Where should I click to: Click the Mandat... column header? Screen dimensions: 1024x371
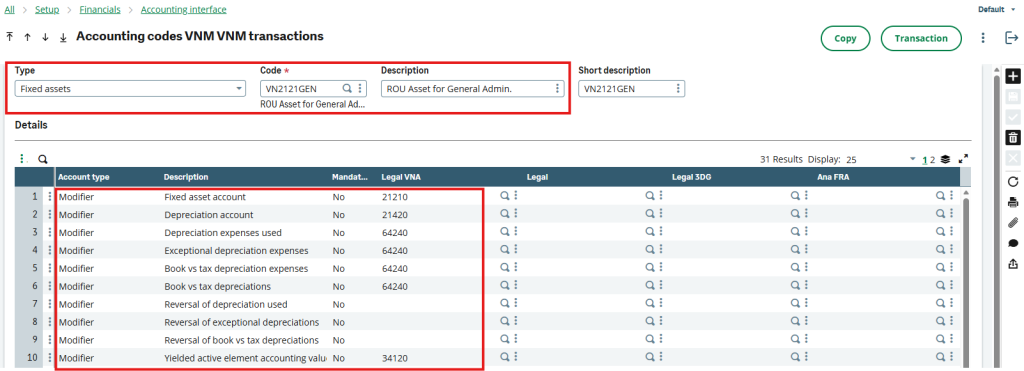click(350, 177)
